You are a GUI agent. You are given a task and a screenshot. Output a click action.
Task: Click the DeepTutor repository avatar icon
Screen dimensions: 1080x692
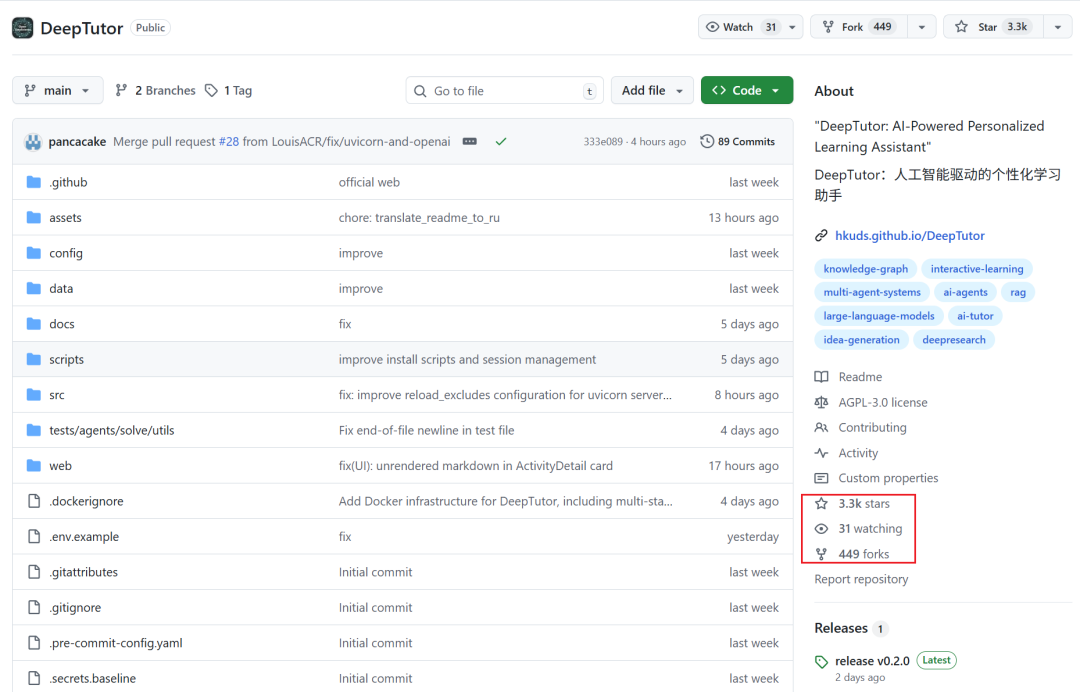click(x=23, y=28)
